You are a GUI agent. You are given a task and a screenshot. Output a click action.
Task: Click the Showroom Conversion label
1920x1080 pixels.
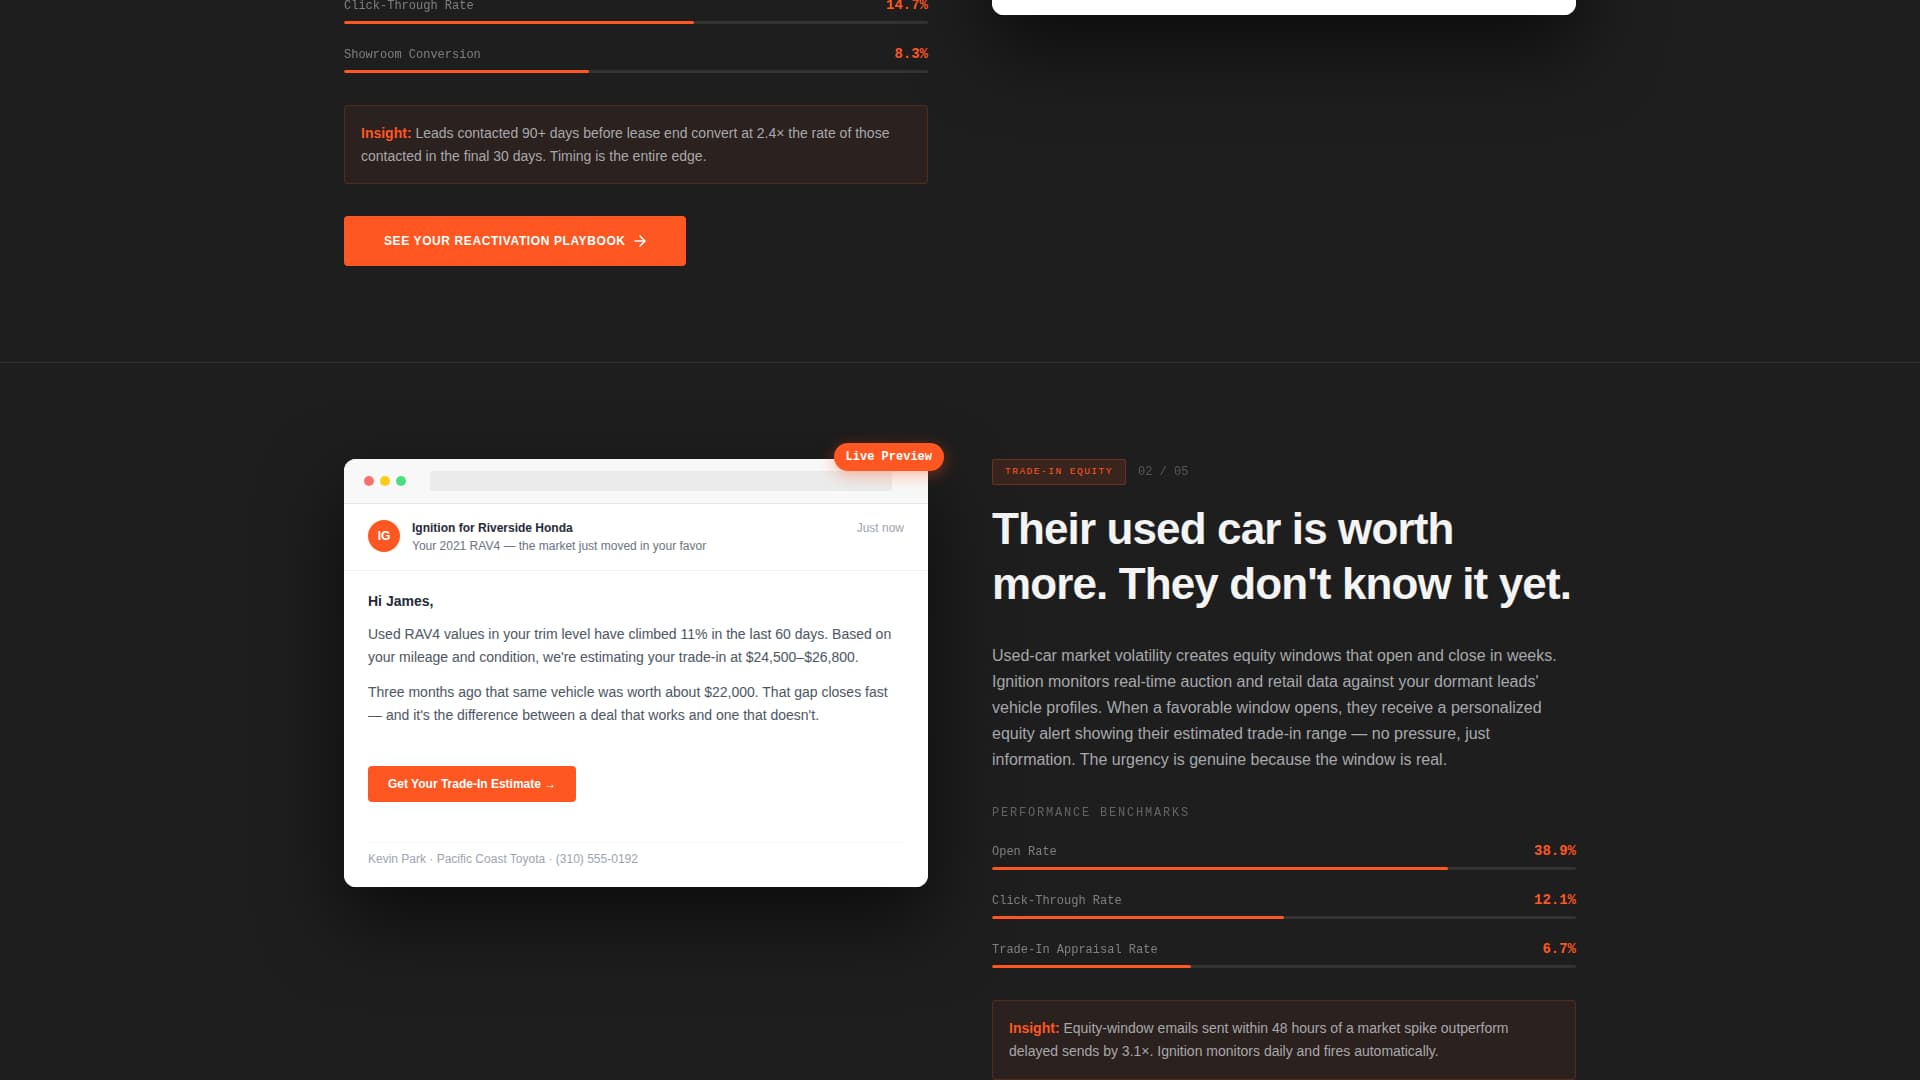pos(412,54)
